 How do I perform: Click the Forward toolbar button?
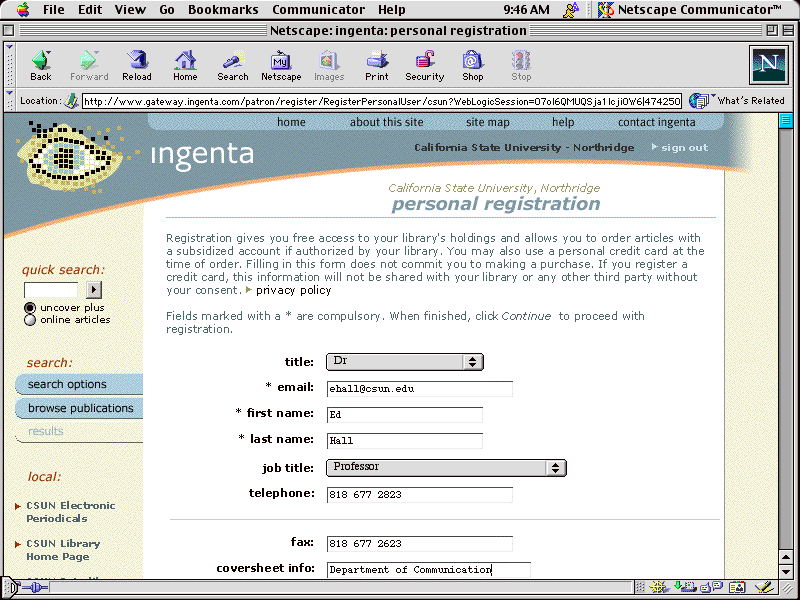pos(89,66)
